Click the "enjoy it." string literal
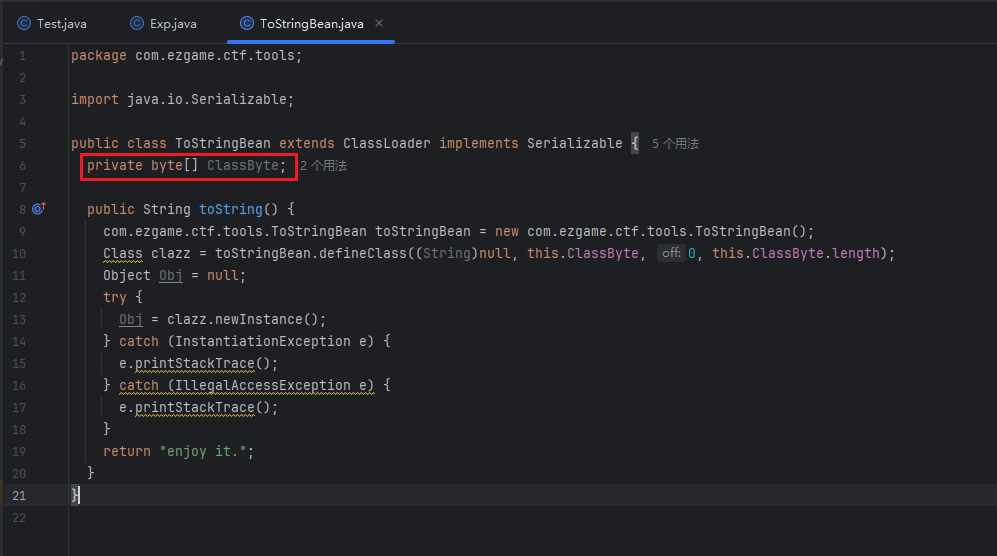Viewport: 997px width, 556px height. point(206,452)
